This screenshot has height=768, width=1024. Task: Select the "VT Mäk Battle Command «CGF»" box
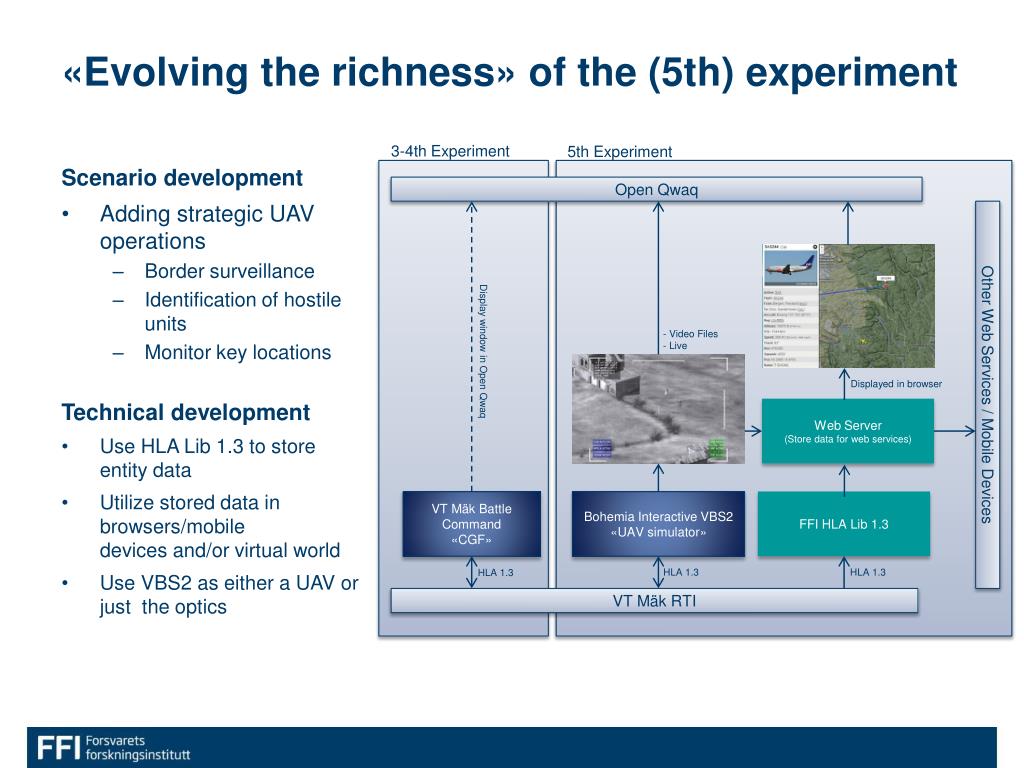click(x=472, y=524)
